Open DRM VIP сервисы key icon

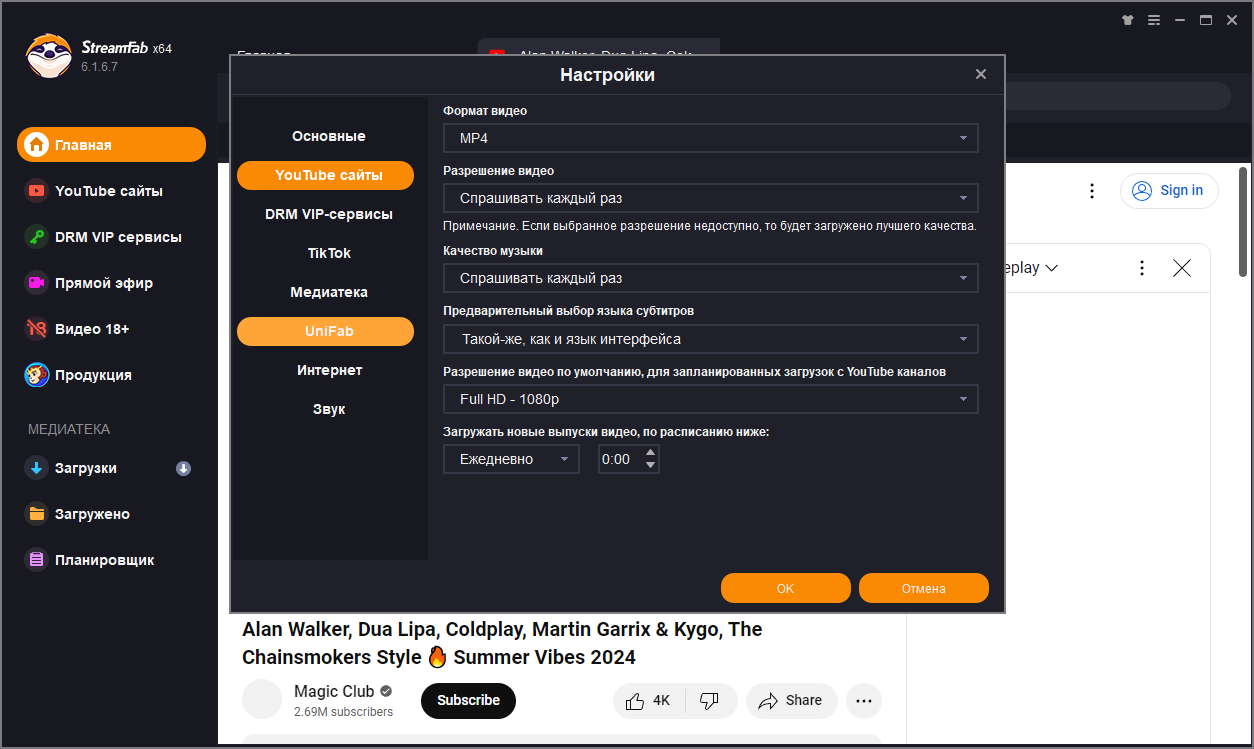pyautogui.click(x=37, y=237)
